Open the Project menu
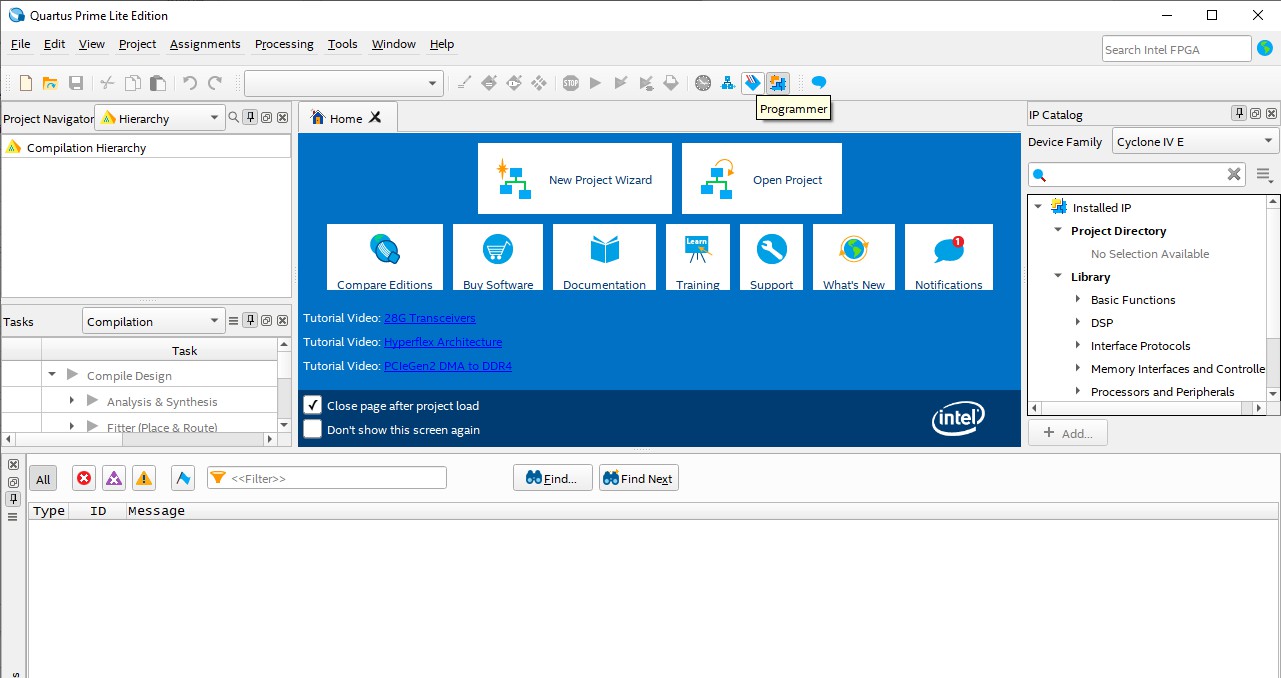Viewport: 1281px width, 678px height. pos(137,44)
